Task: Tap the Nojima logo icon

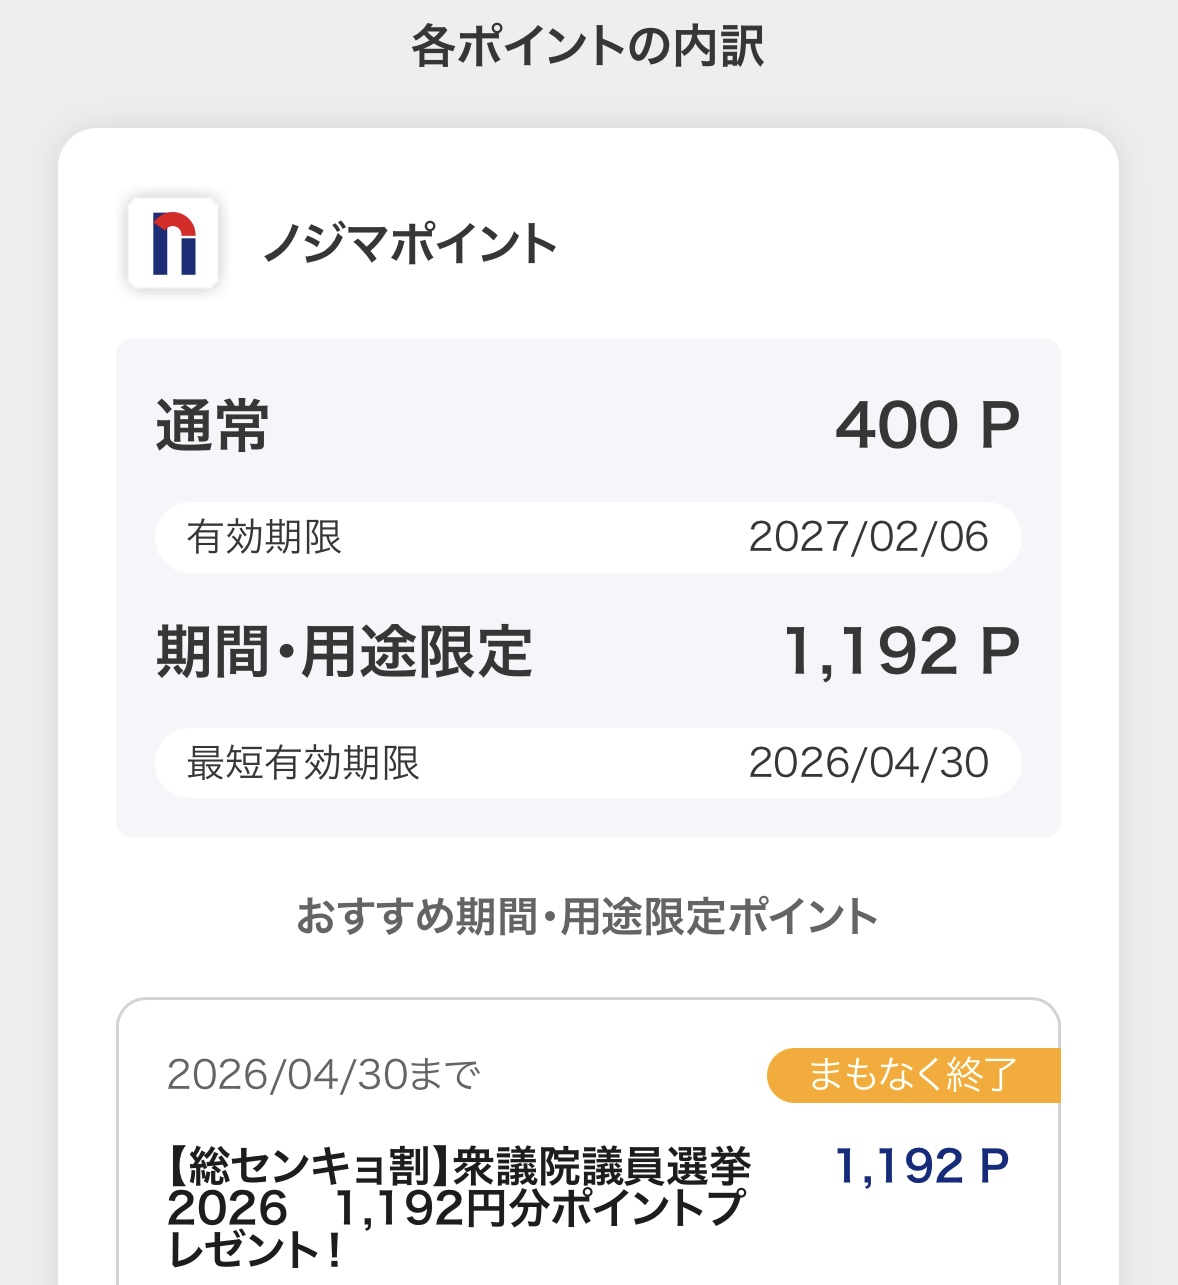Action: click(173, 244)
